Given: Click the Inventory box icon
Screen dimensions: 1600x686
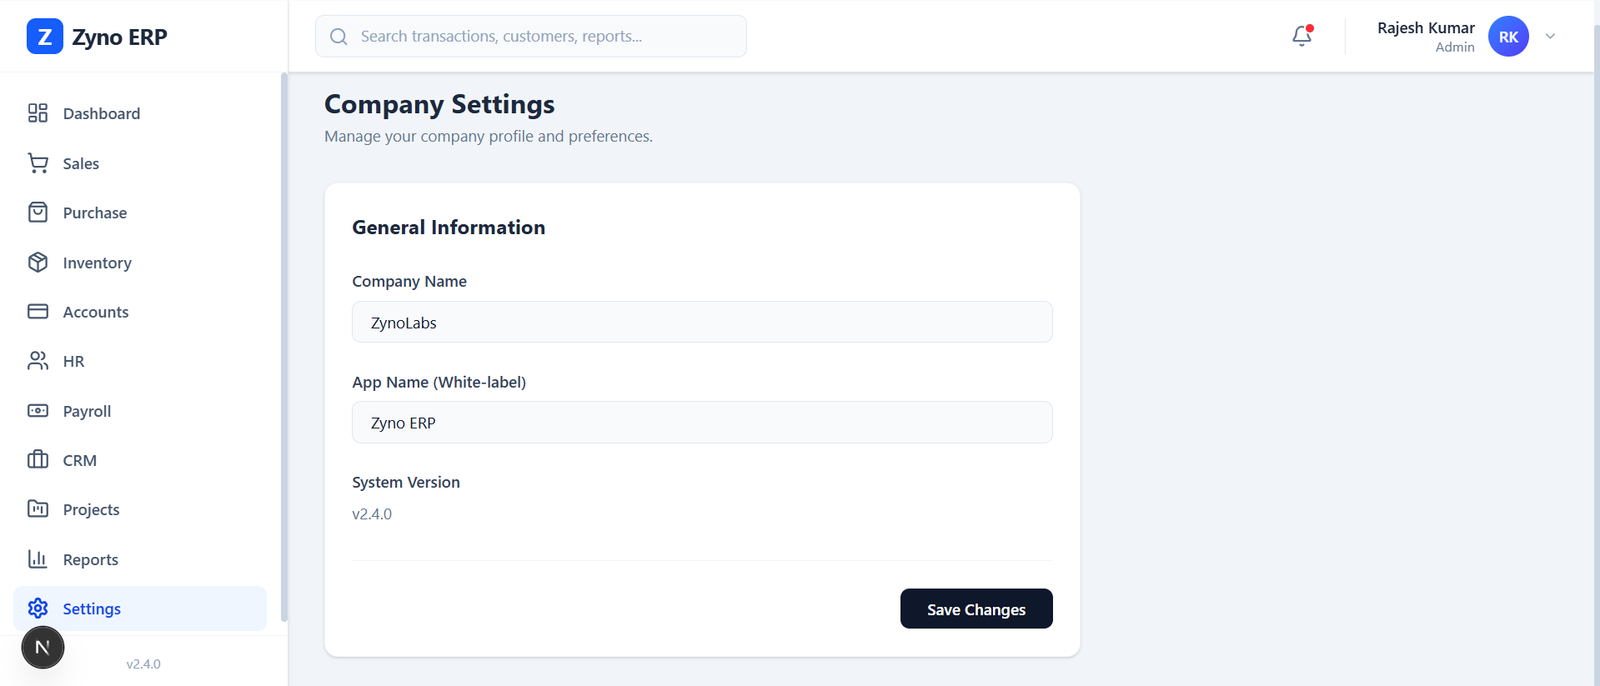Looking at the screenshot, I should [38, 262].
